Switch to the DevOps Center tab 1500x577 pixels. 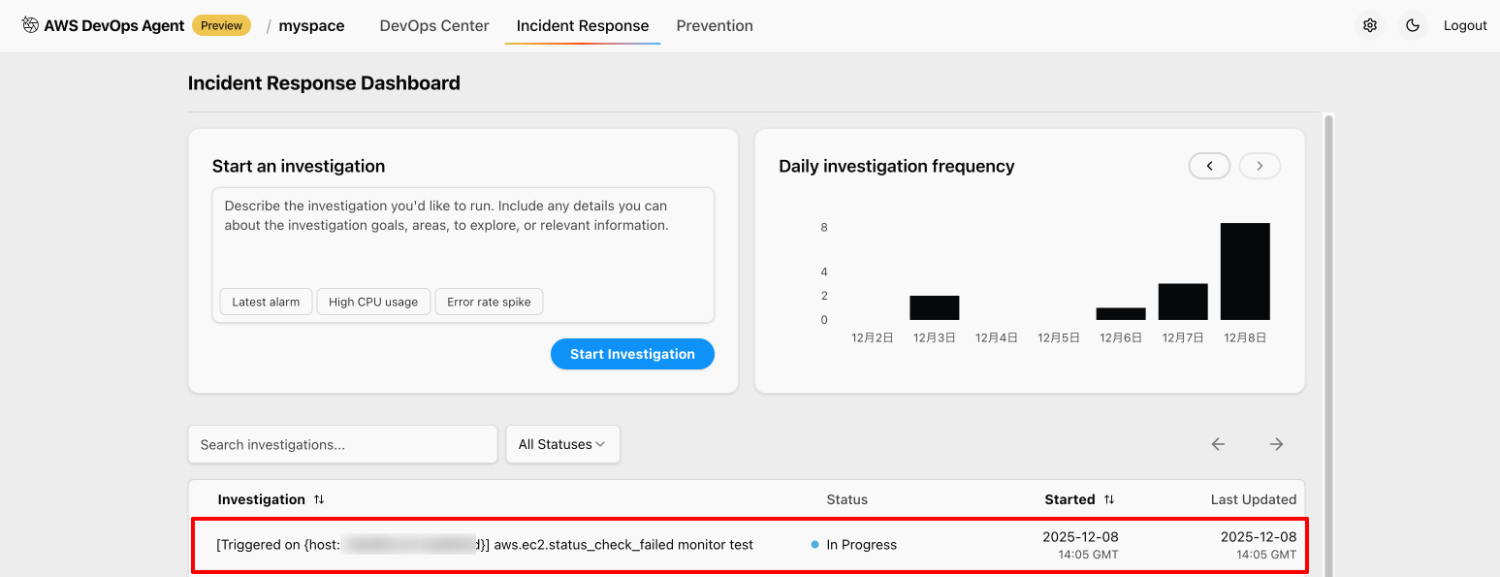pyautogui.click(x=434, y=26)
